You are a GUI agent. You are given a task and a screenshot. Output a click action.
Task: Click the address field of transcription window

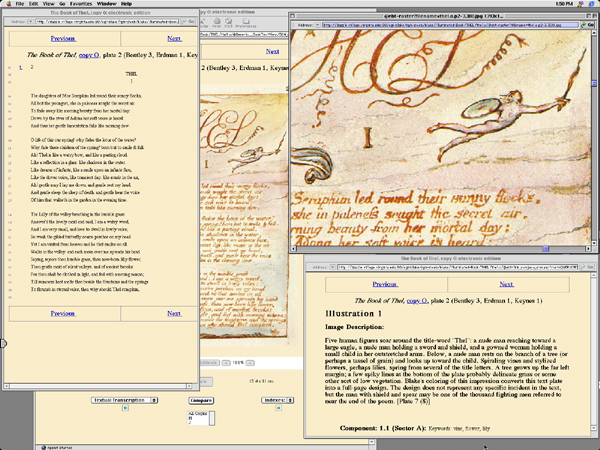[107, 21]
